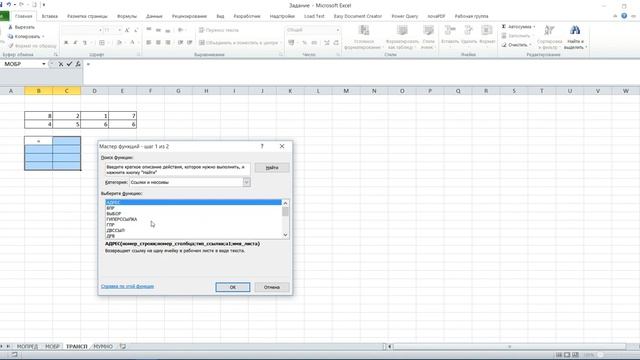Click the Decrease Font Size icon
The height and width of the screenshot is (360, 640).
[136, 30]
